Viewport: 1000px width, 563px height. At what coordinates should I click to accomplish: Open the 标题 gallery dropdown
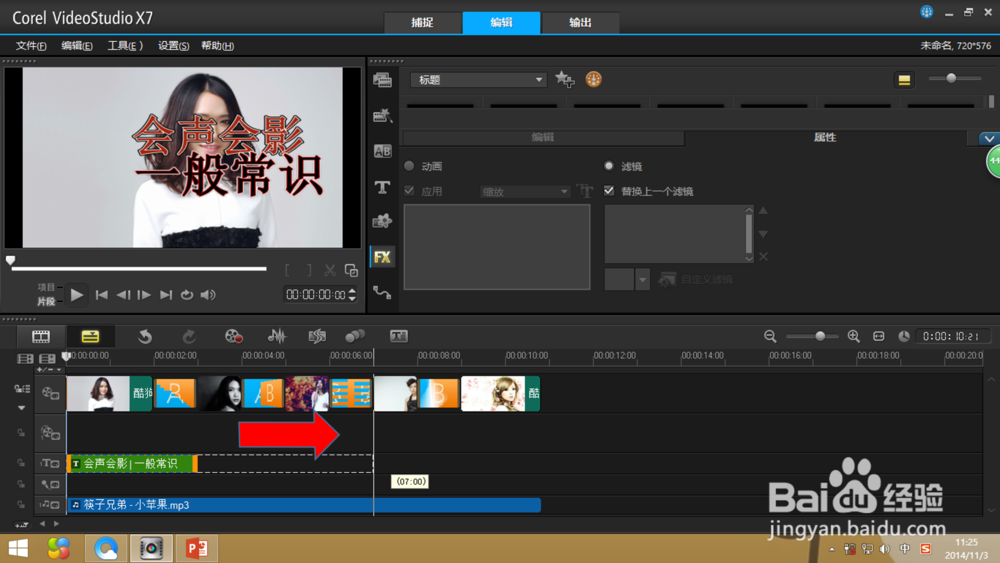pyautogui.click(x=479, y=80)
